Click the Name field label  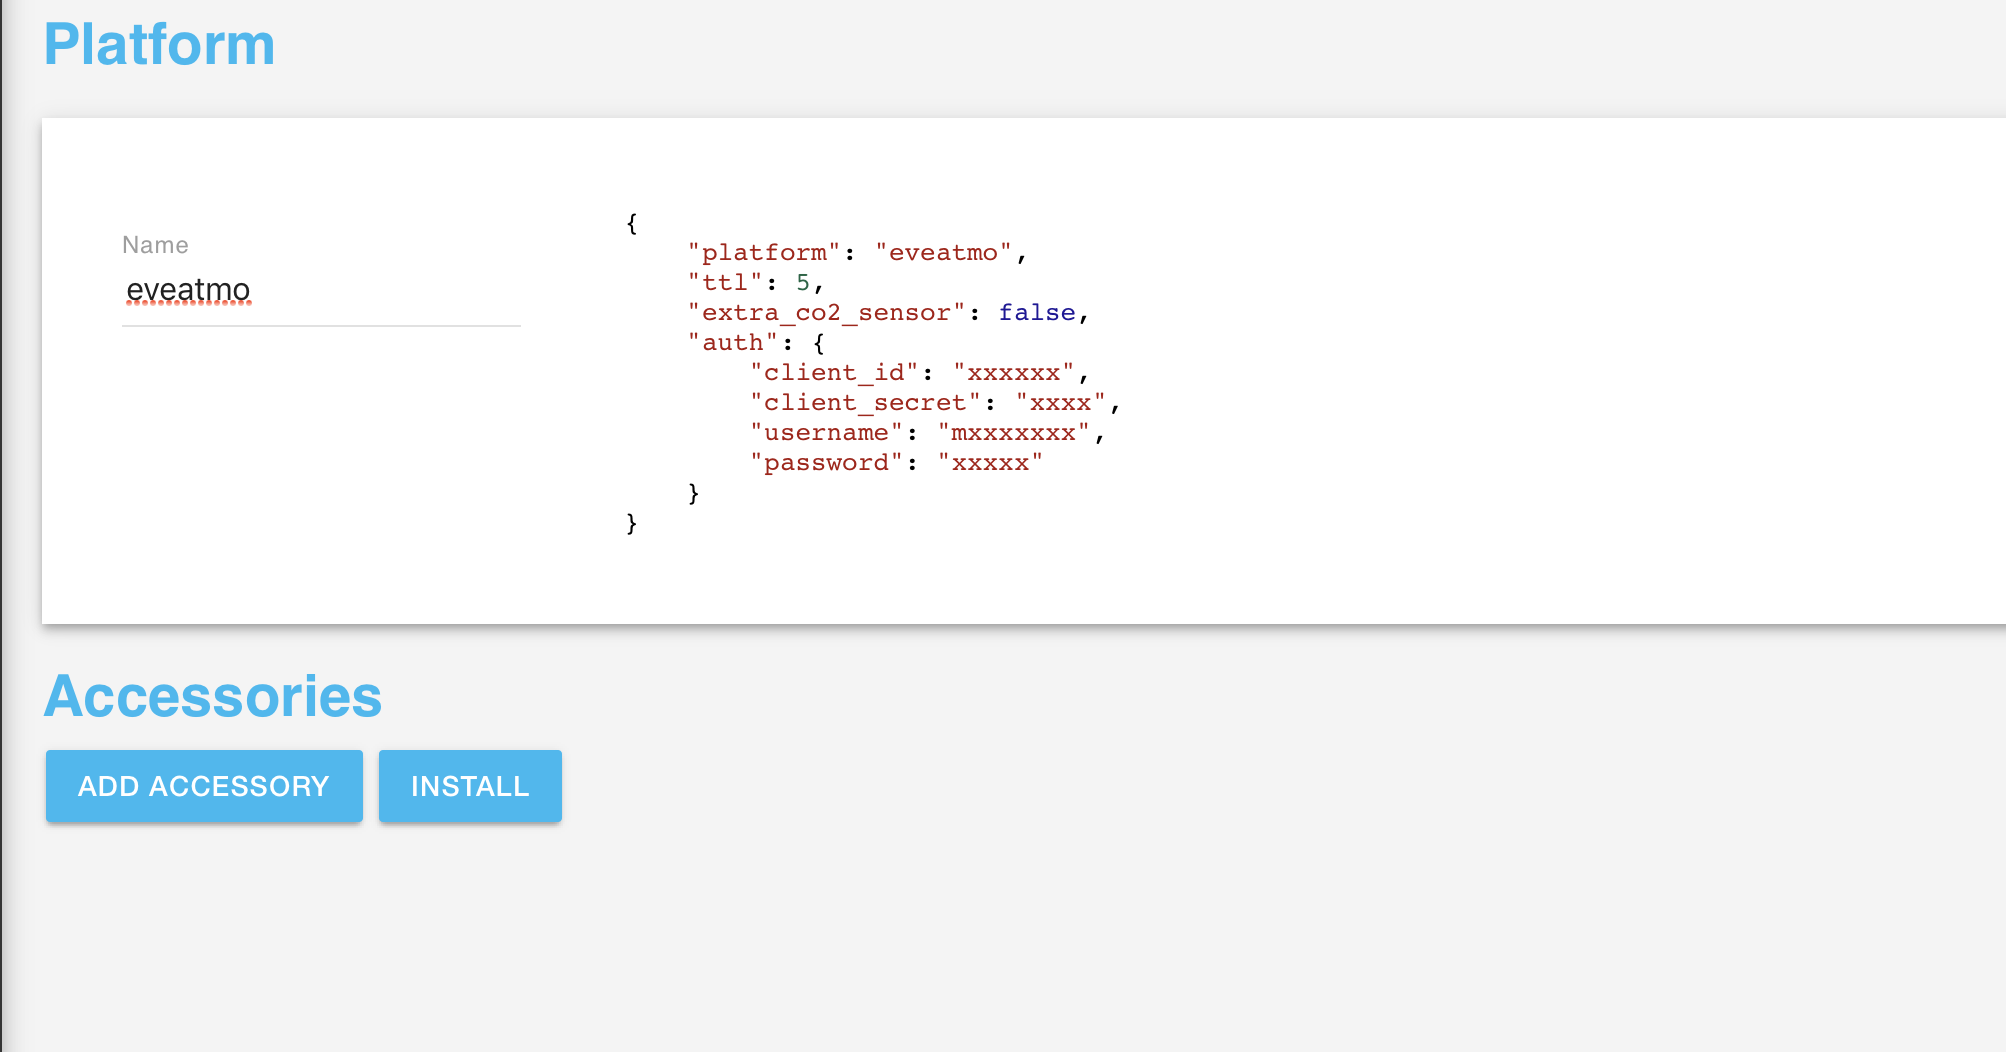155,245
